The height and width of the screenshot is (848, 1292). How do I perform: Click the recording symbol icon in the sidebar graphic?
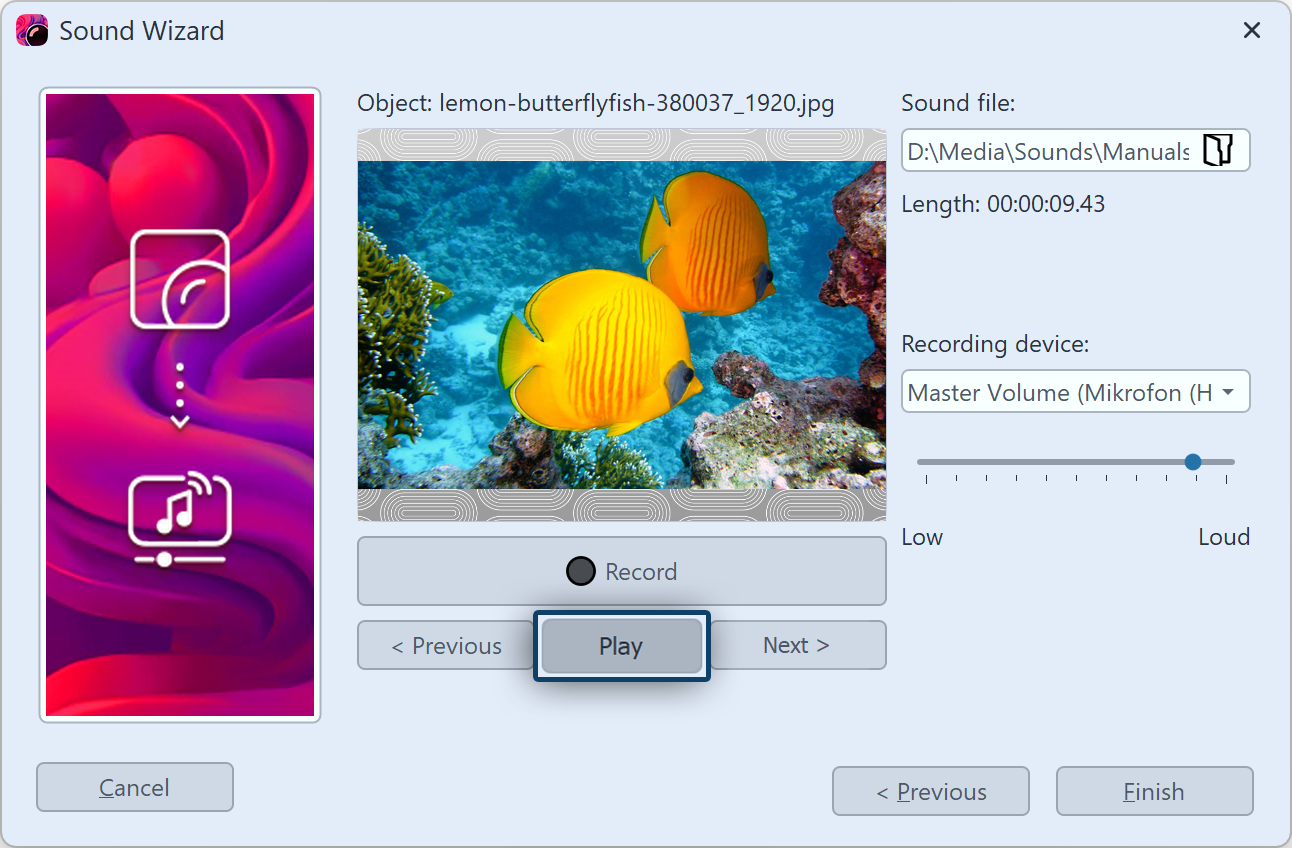[x=180, y=279]
